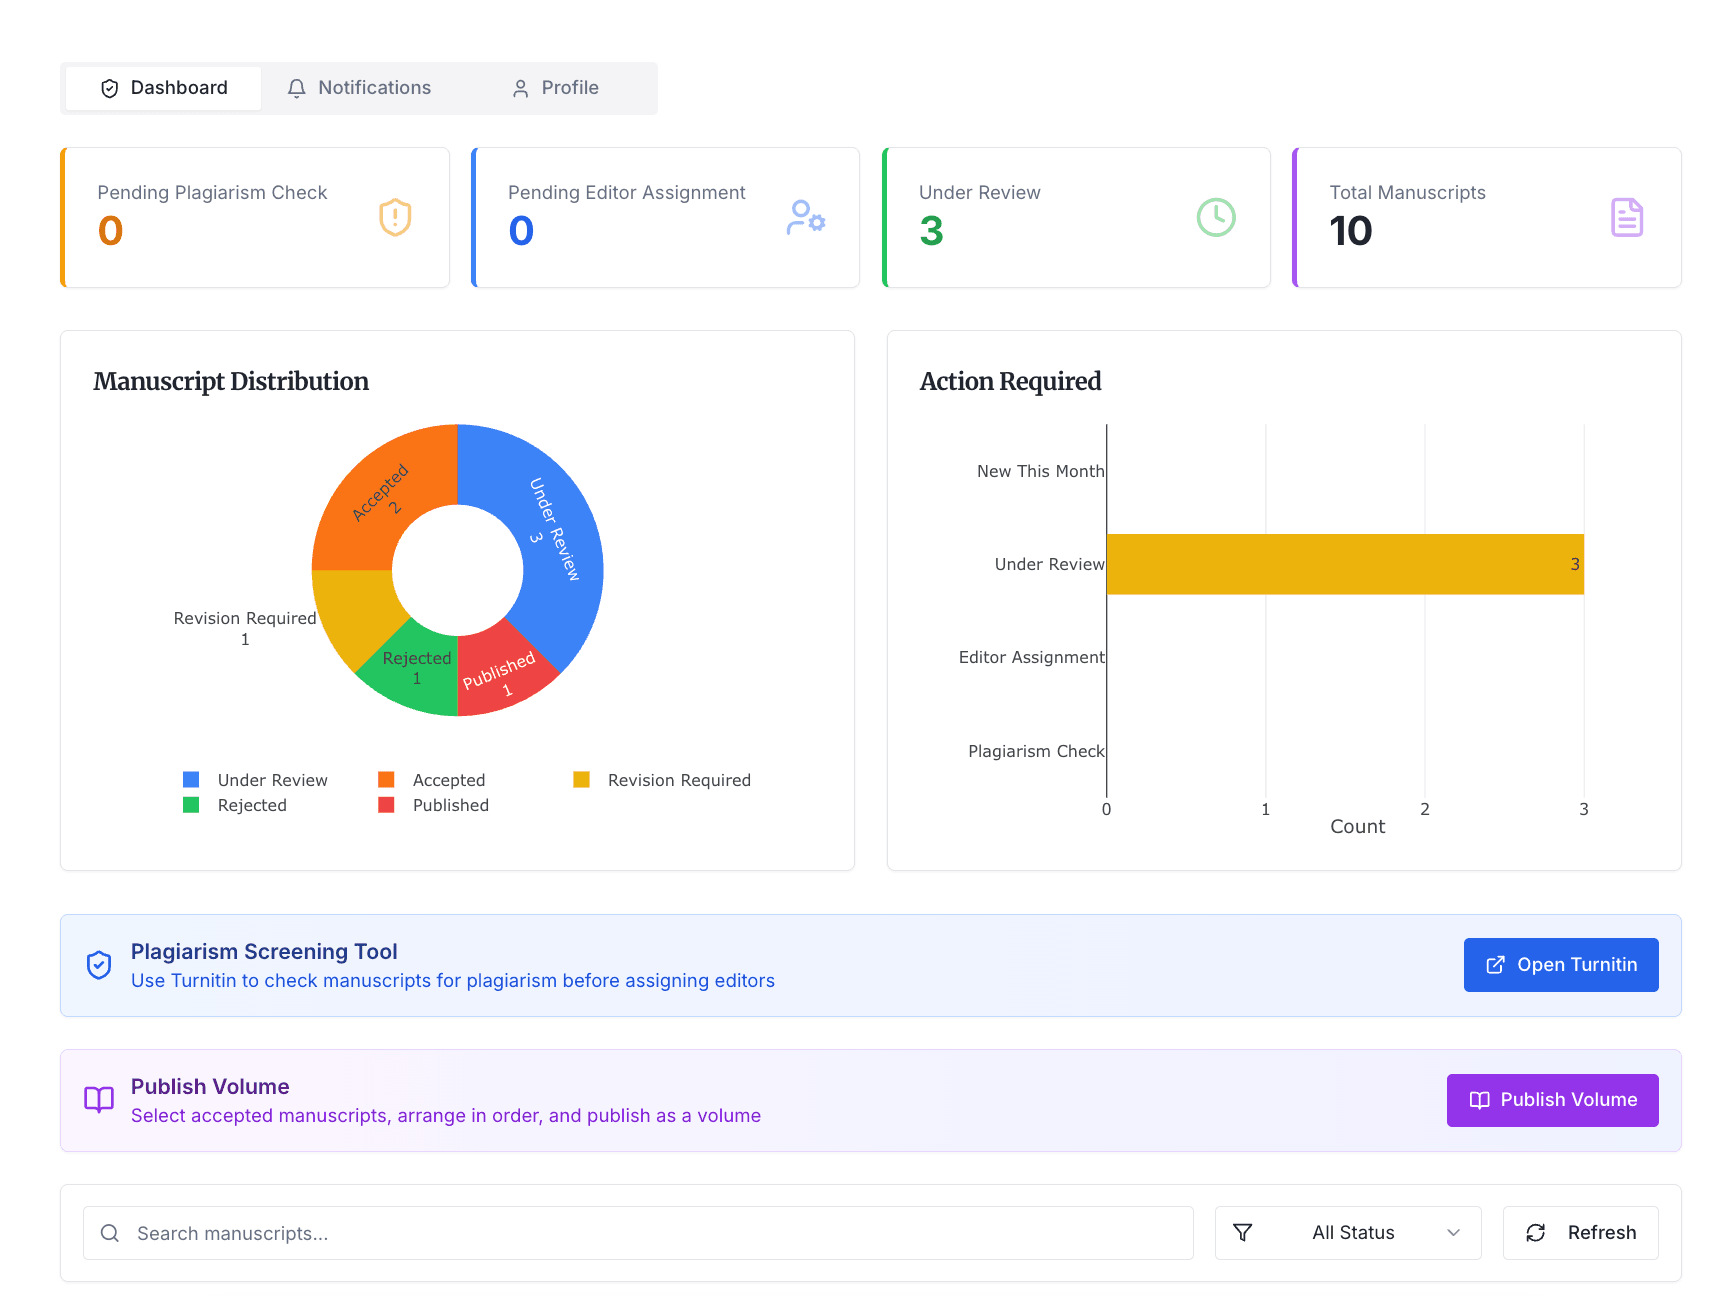Screen dimensions: 1732x1296
Task: Click the funnel filter icon
Action: click(x=1243, y=1233)
